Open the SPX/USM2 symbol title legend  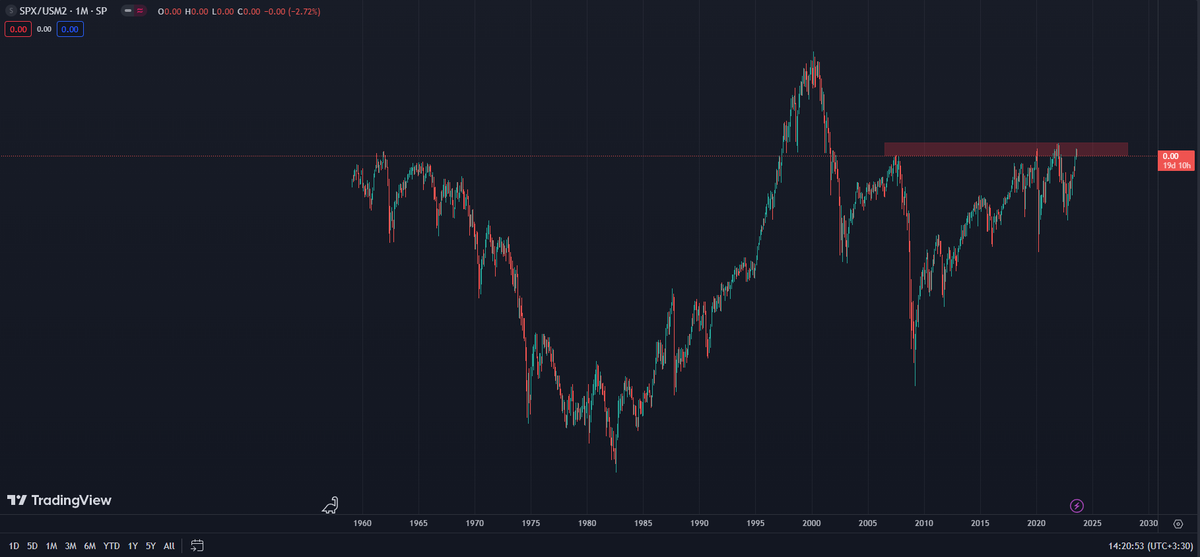click(62, 11)
